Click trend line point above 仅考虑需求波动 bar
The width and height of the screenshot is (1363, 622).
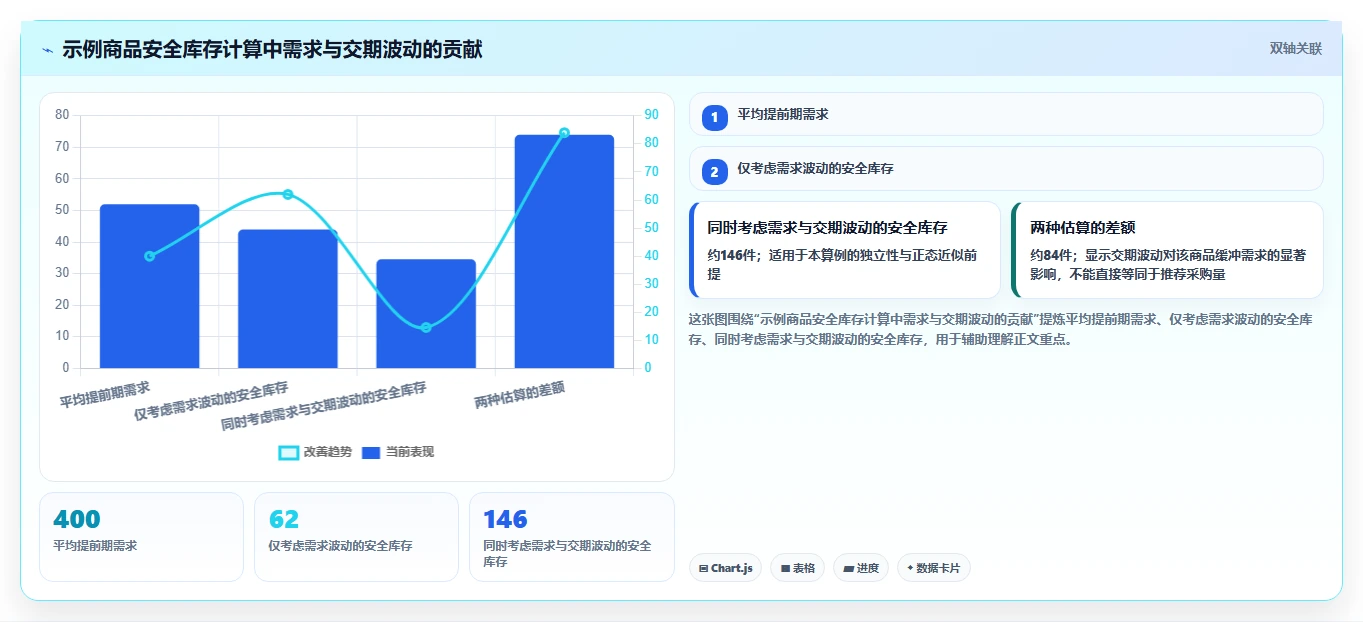[287, 194]
